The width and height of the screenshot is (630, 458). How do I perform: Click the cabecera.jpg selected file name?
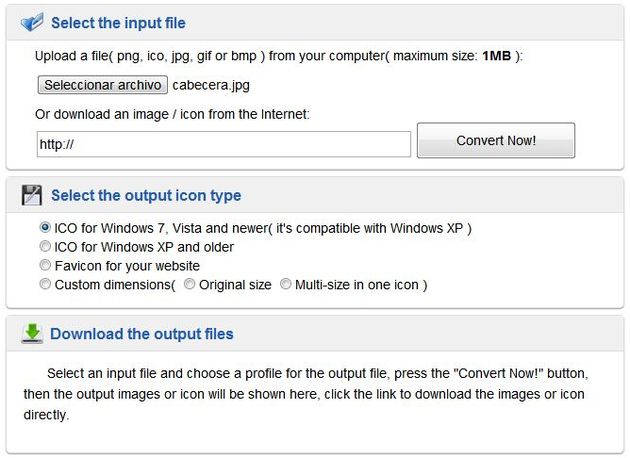[x=211, y=86]
